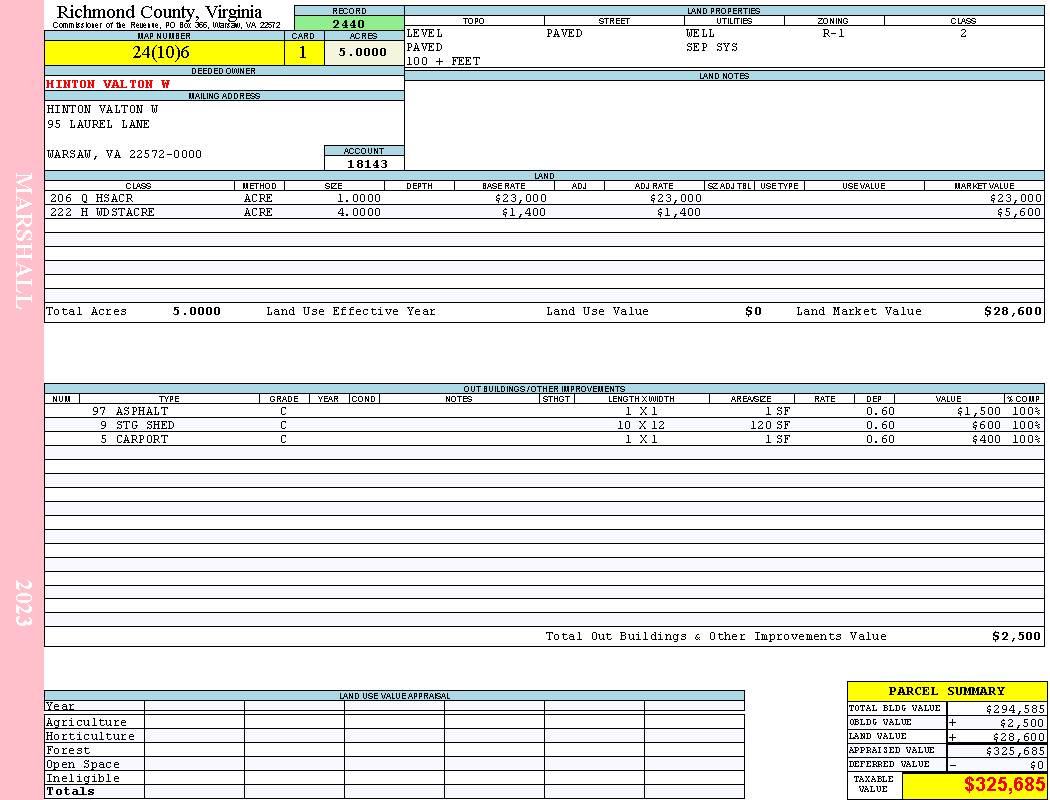The width and height of the screenshot is (1050, 800).
Task: Click STG SHED outbuilding row type
Action: coord(145,425)
